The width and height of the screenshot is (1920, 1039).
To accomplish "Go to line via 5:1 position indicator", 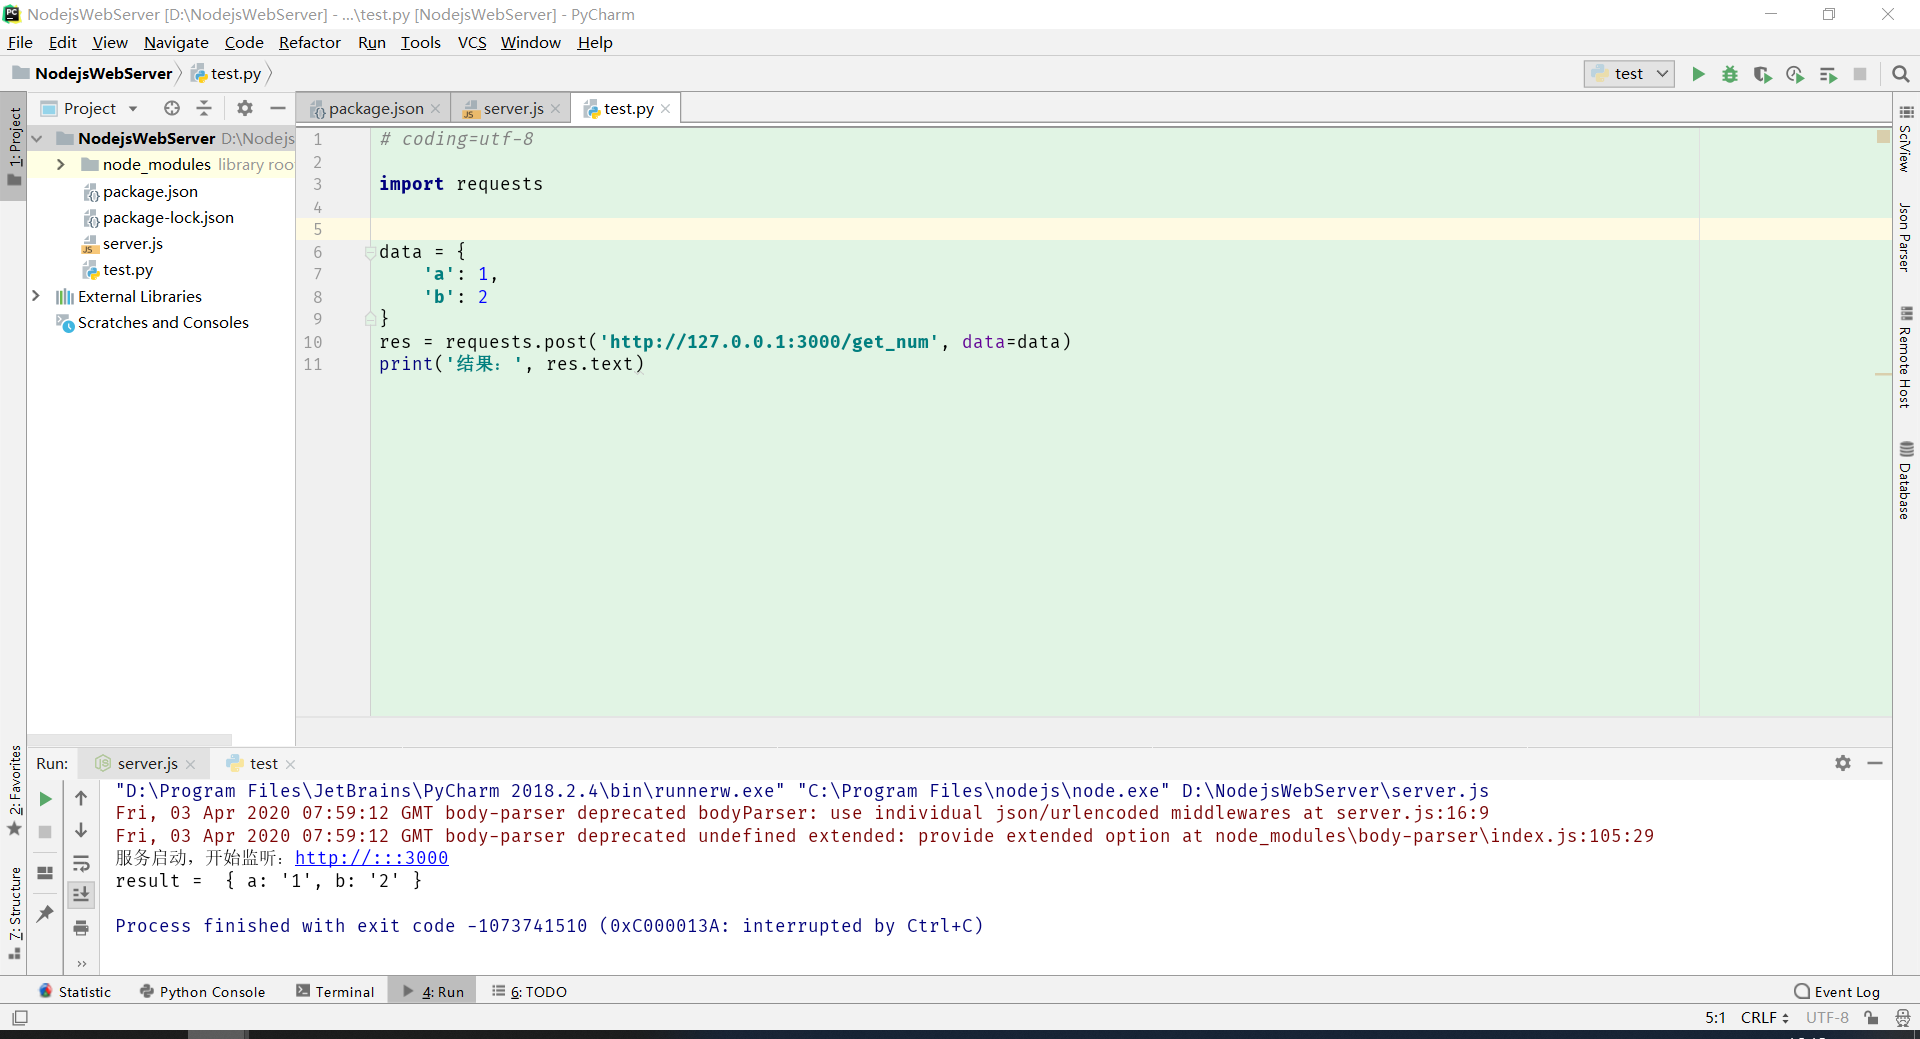I will [x=1715, y=1018].
